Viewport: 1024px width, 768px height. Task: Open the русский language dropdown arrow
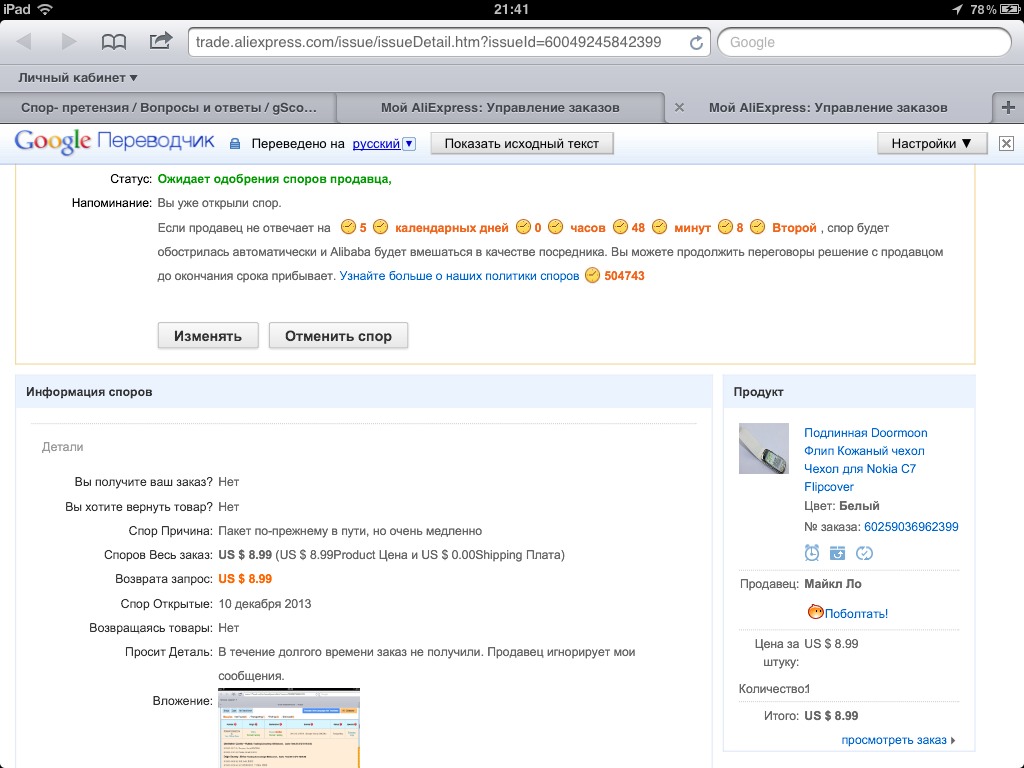pyautogui.click(x=409, y=144)
